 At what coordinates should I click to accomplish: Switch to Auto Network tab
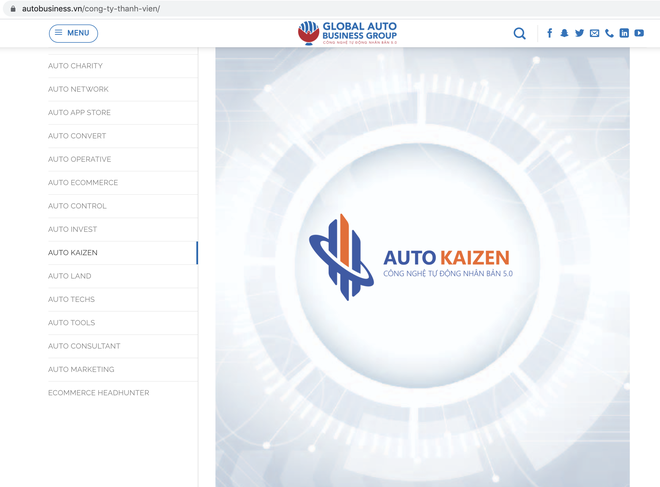tap(78, 89)
